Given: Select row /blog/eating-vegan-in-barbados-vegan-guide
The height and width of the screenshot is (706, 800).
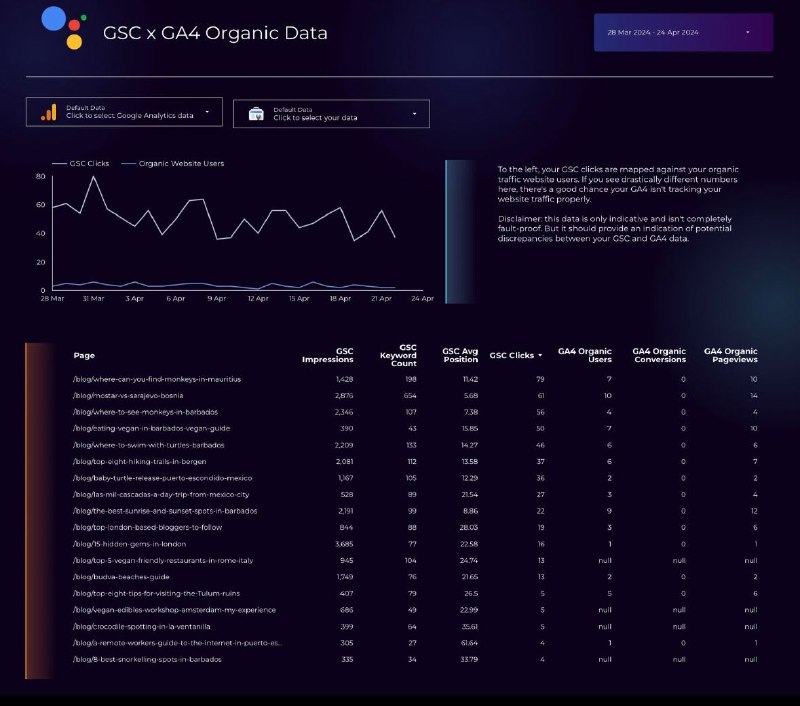Looking at the screenshot, I should pos(415,428).
